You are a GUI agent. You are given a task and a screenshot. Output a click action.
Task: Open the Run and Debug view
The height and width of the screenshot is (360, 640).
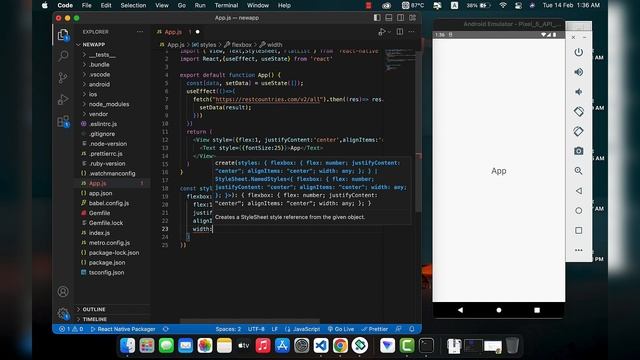pos(63,99)
